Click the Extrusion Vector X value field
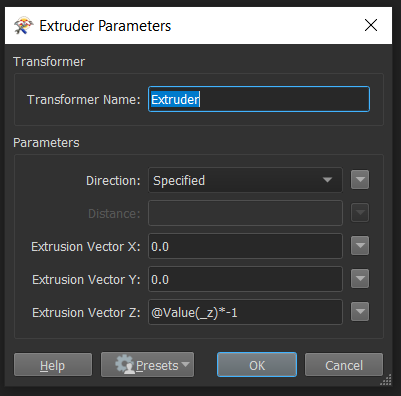 (x=245, y=246)
